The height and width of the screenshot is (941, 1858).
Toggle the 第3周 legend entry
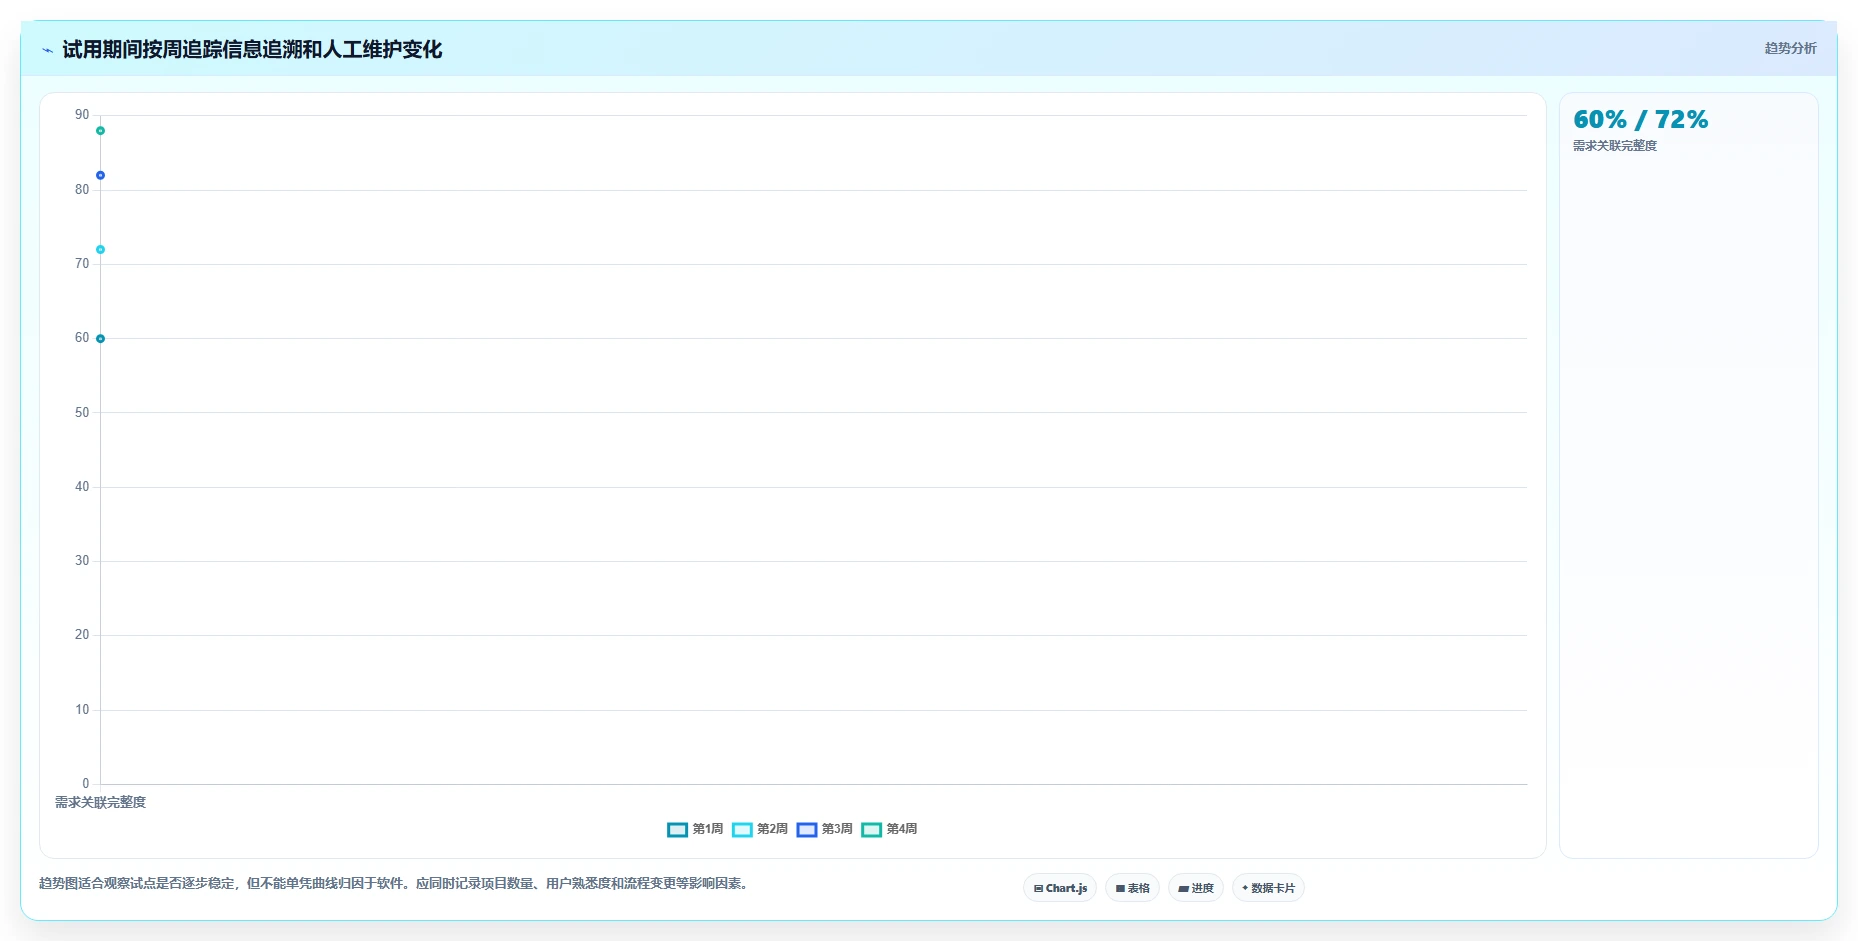pyautogui.click(x=825, y=829)
